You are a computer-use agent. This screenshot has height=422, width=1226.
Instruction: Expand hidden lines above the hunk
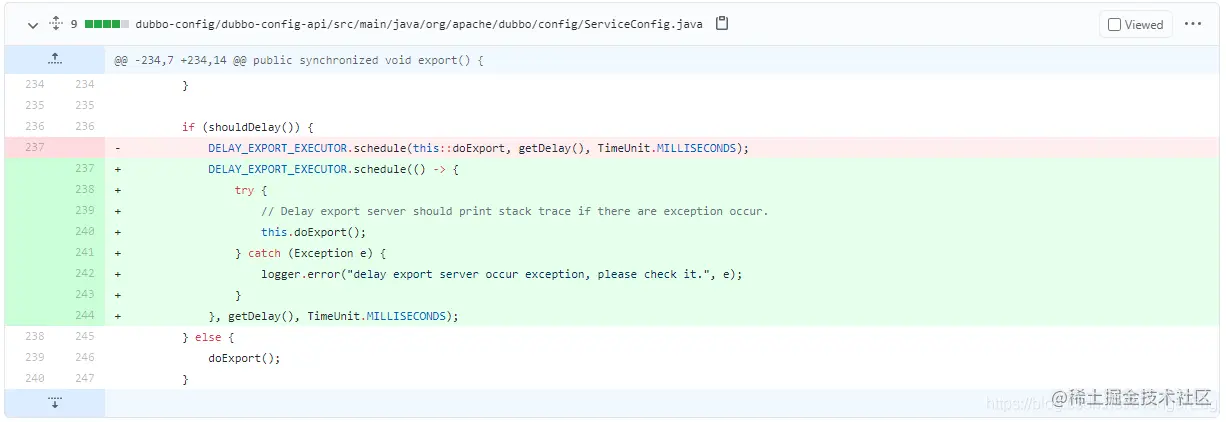(x=55, y=60)
